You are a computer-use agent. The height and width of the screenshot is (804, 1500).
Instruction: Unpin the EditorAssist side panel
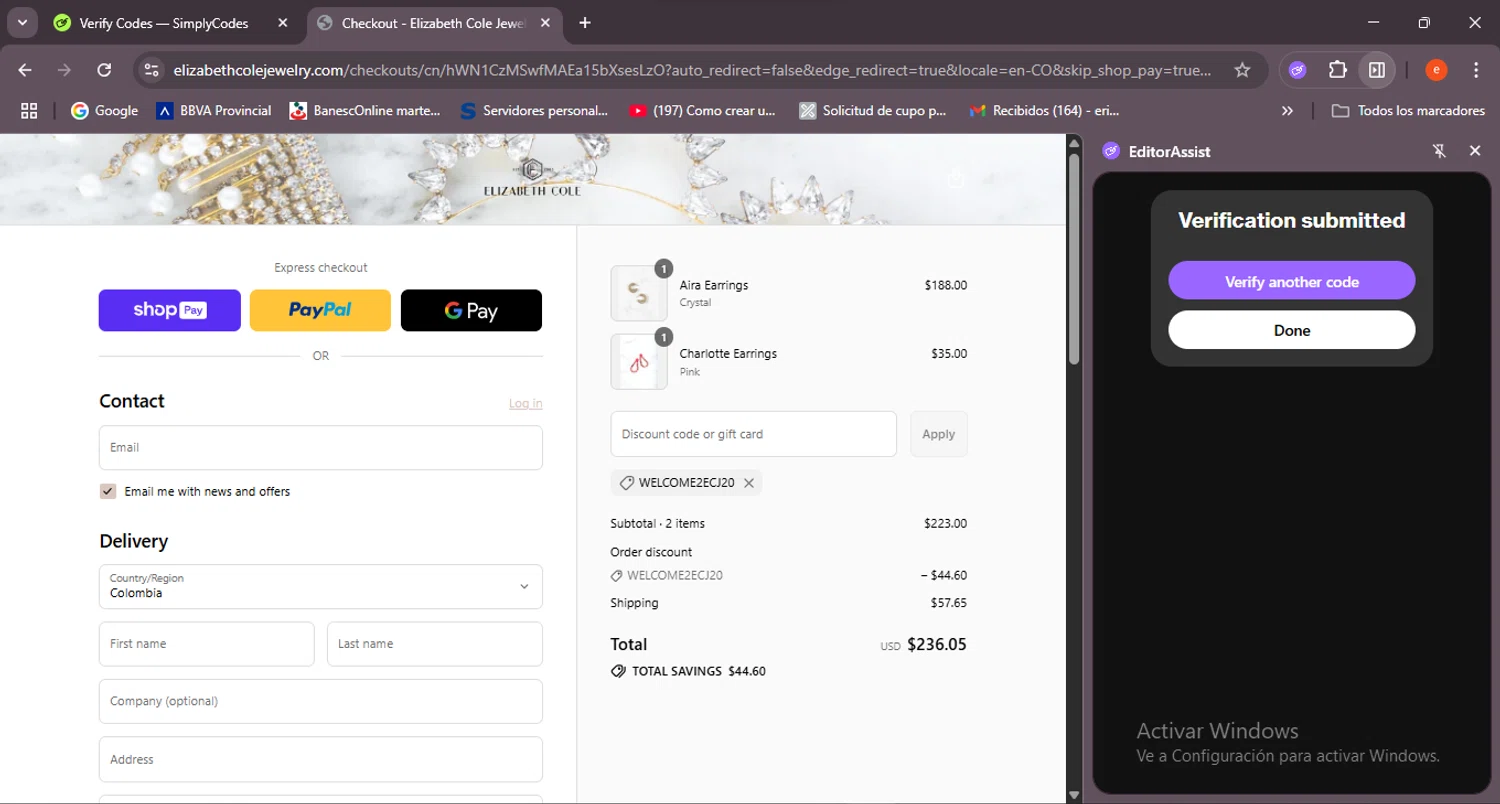pyautogui.click(x=1439, y=151)
